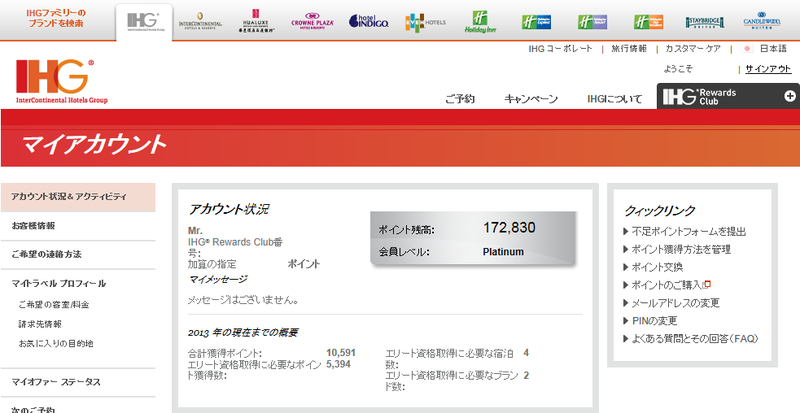Viewport: 800px width, 413px height.
Task: Open the IHG コーポレート link
Action: pos(561,49)
